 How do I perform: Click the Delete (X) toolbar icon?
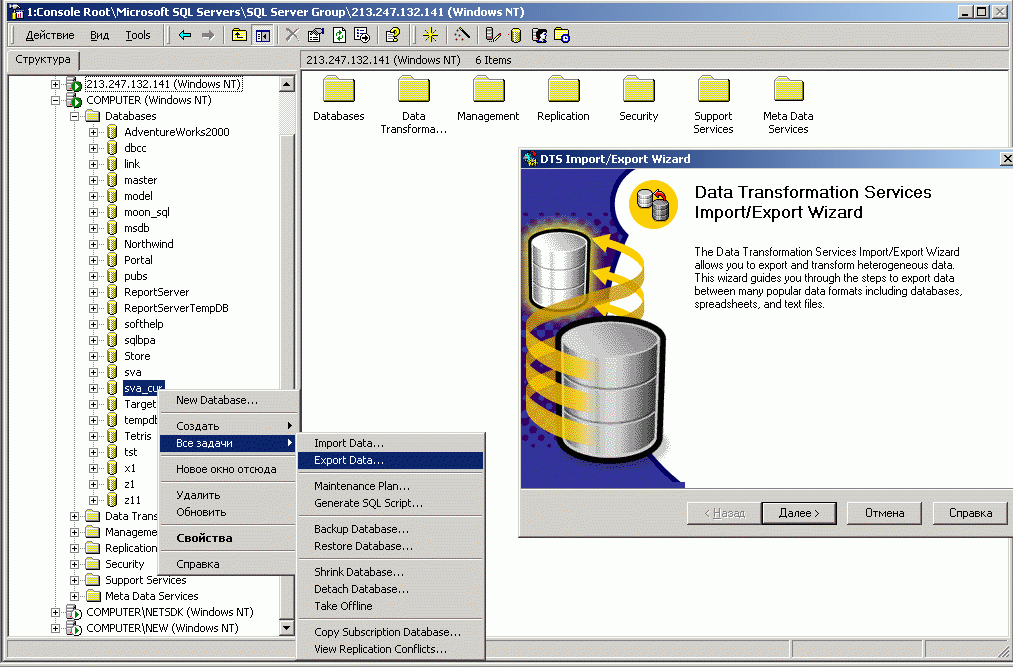(292, 36)
